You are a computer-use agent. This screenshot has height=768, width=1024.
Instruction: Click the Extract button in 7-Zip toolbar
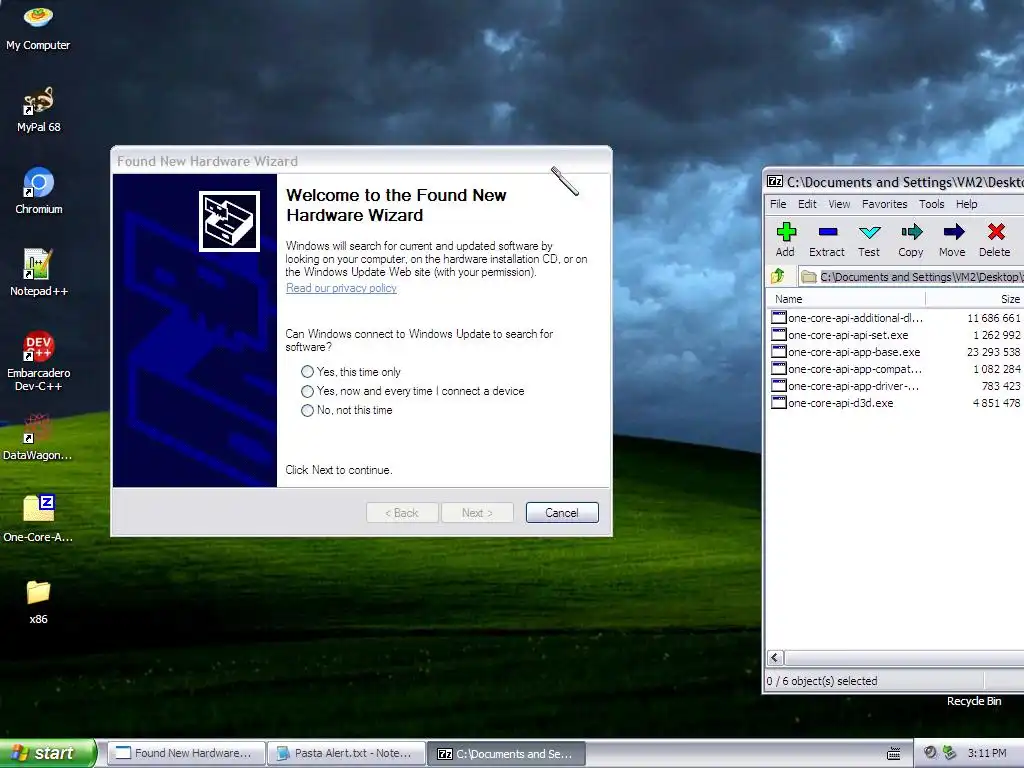827,240
